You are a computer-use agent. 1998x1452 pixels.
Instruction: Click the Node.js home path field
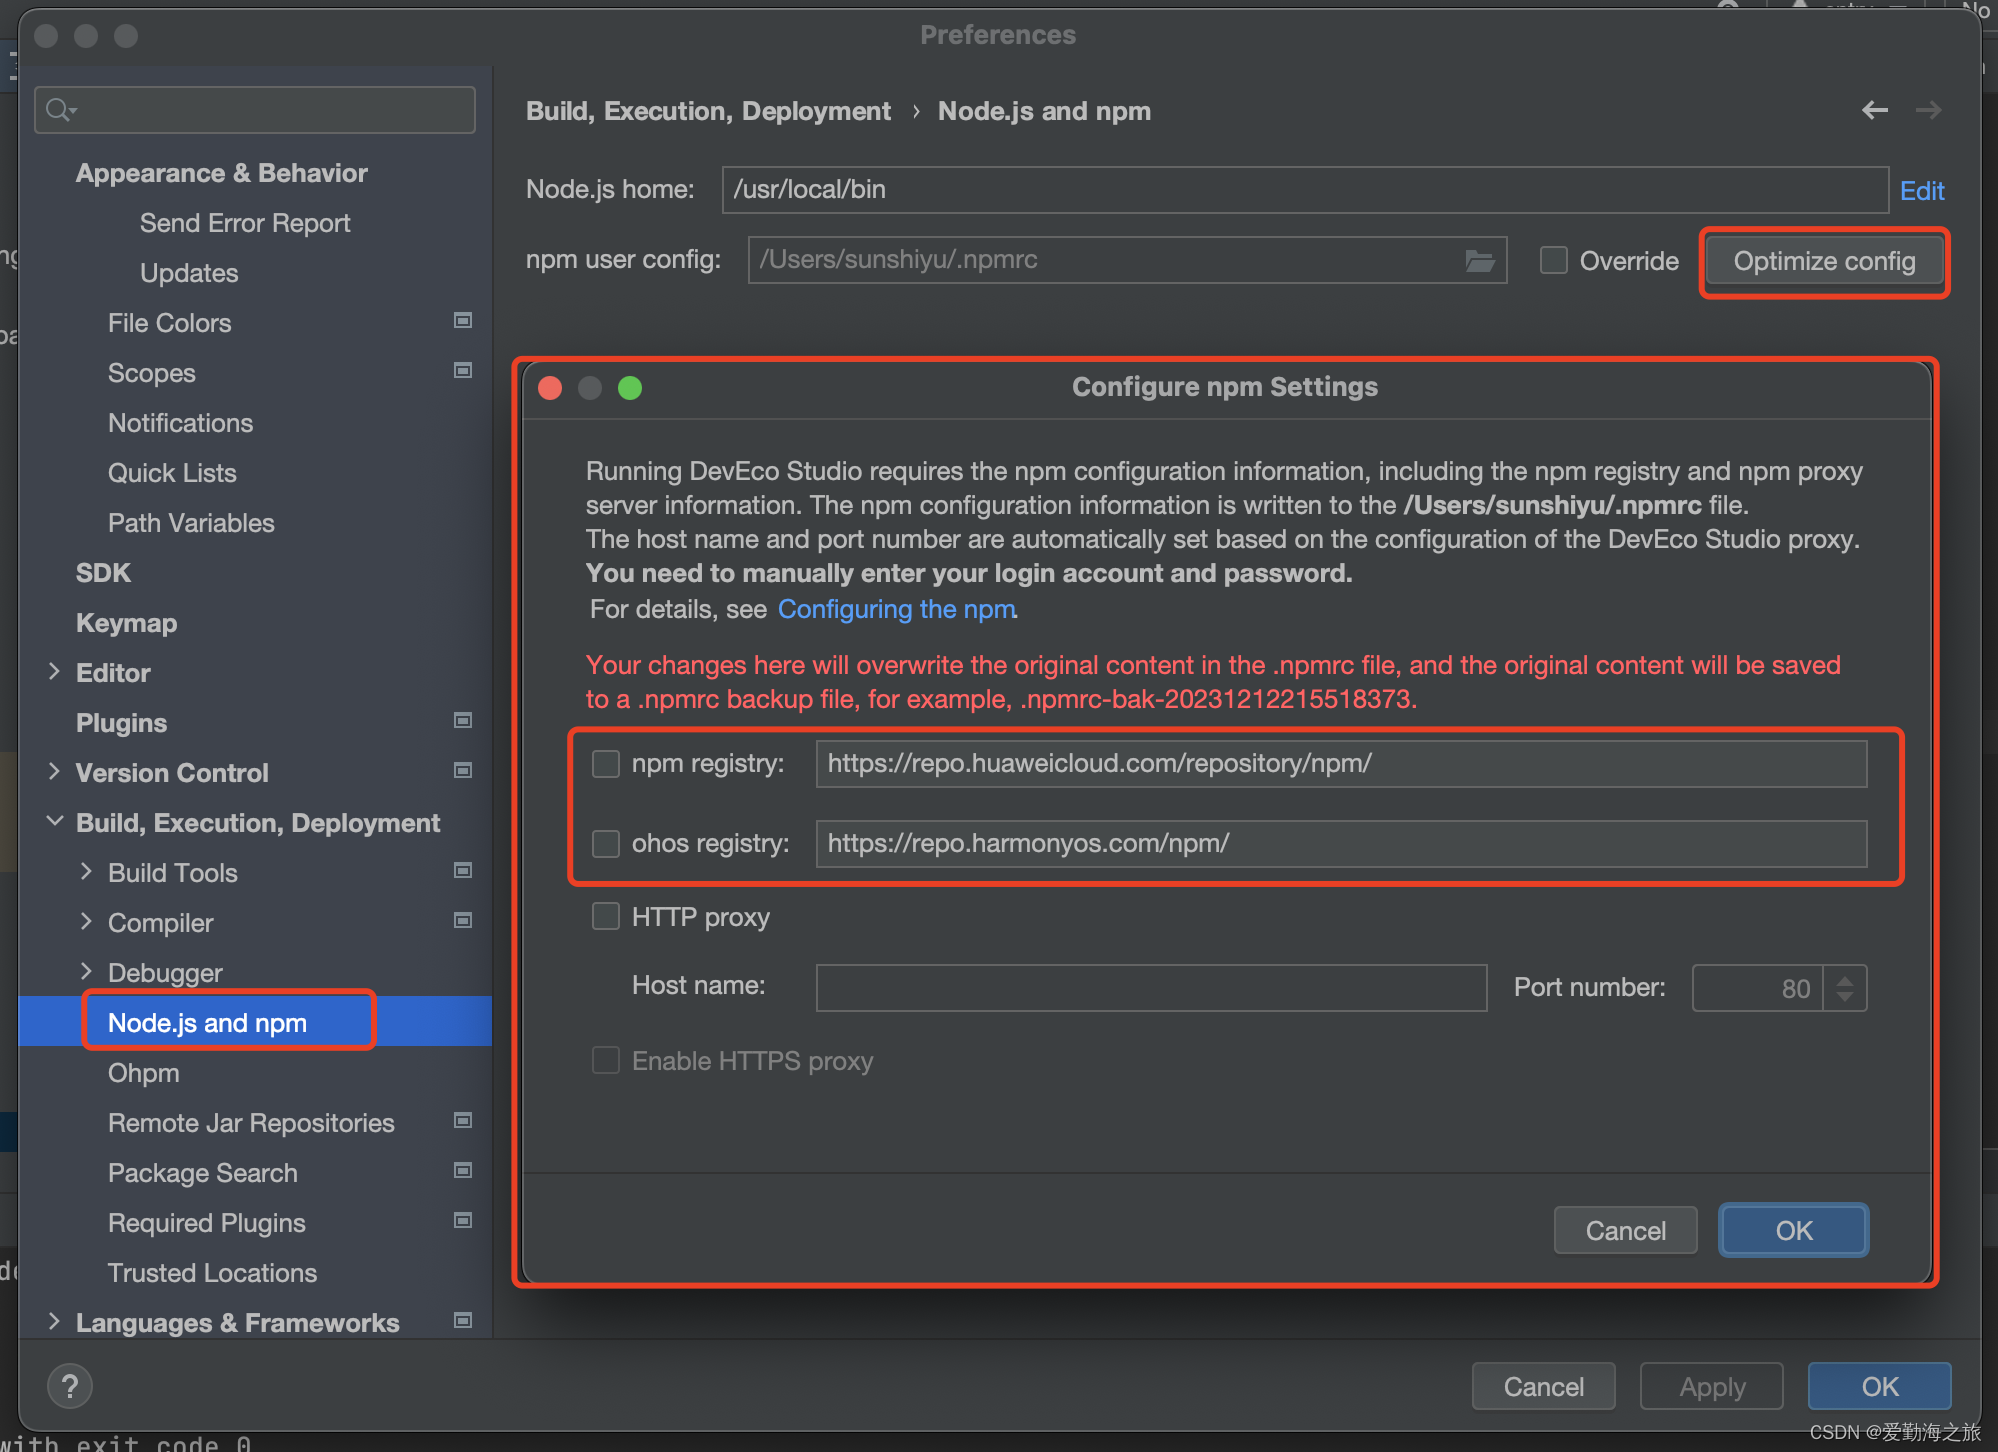coord(1305,190)
